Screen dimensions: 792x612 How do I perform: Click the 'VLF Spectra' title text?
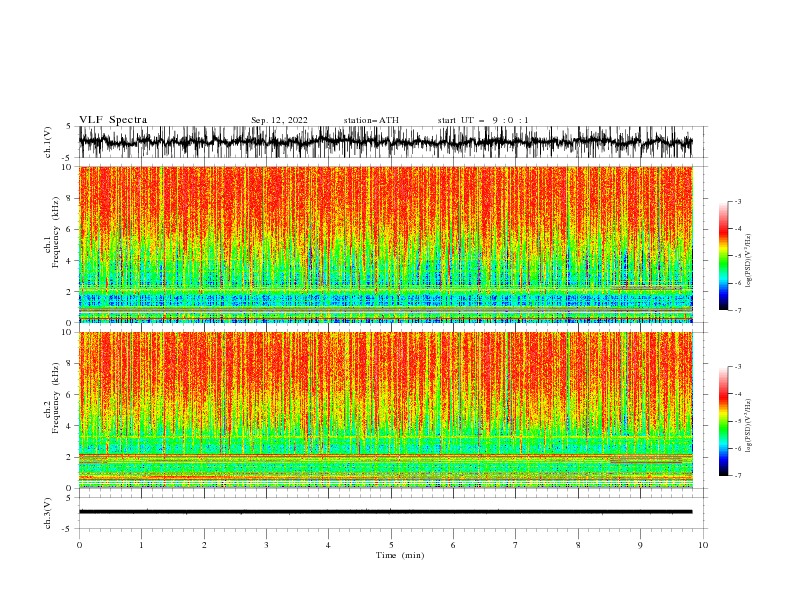(x=113, y=120)
